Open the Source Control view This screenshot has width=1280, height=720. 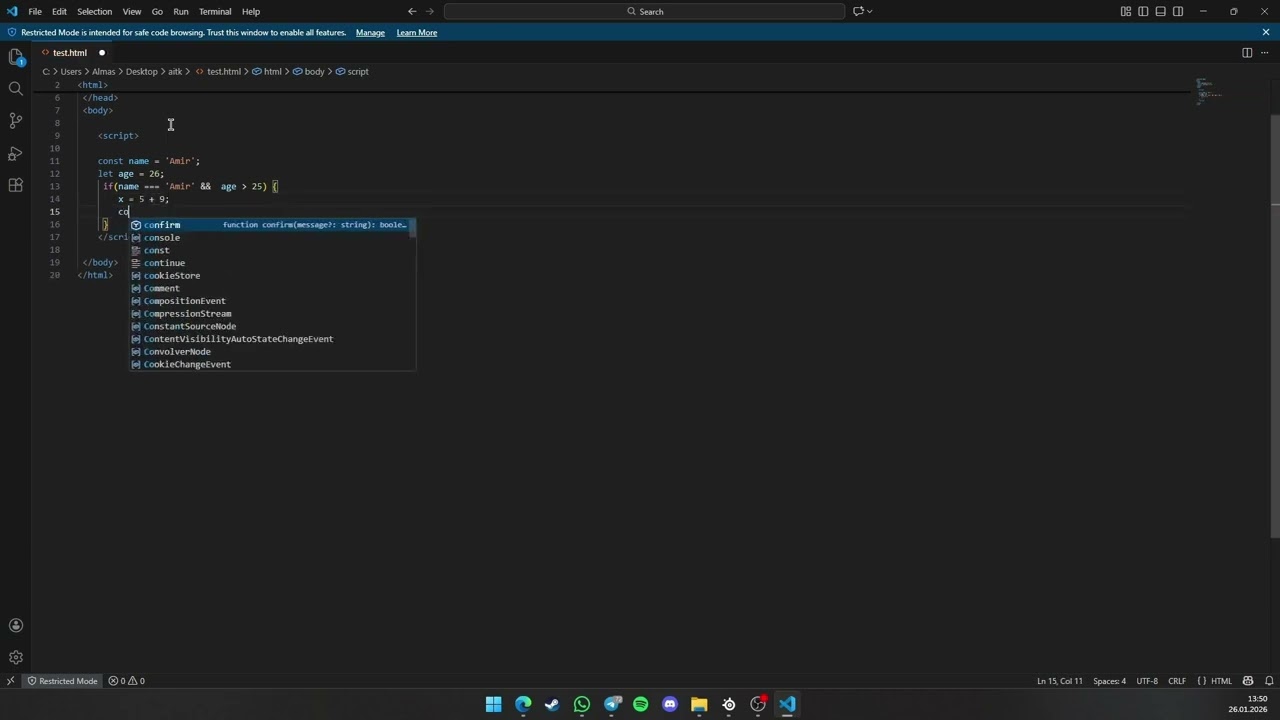[x=15, y=121]
